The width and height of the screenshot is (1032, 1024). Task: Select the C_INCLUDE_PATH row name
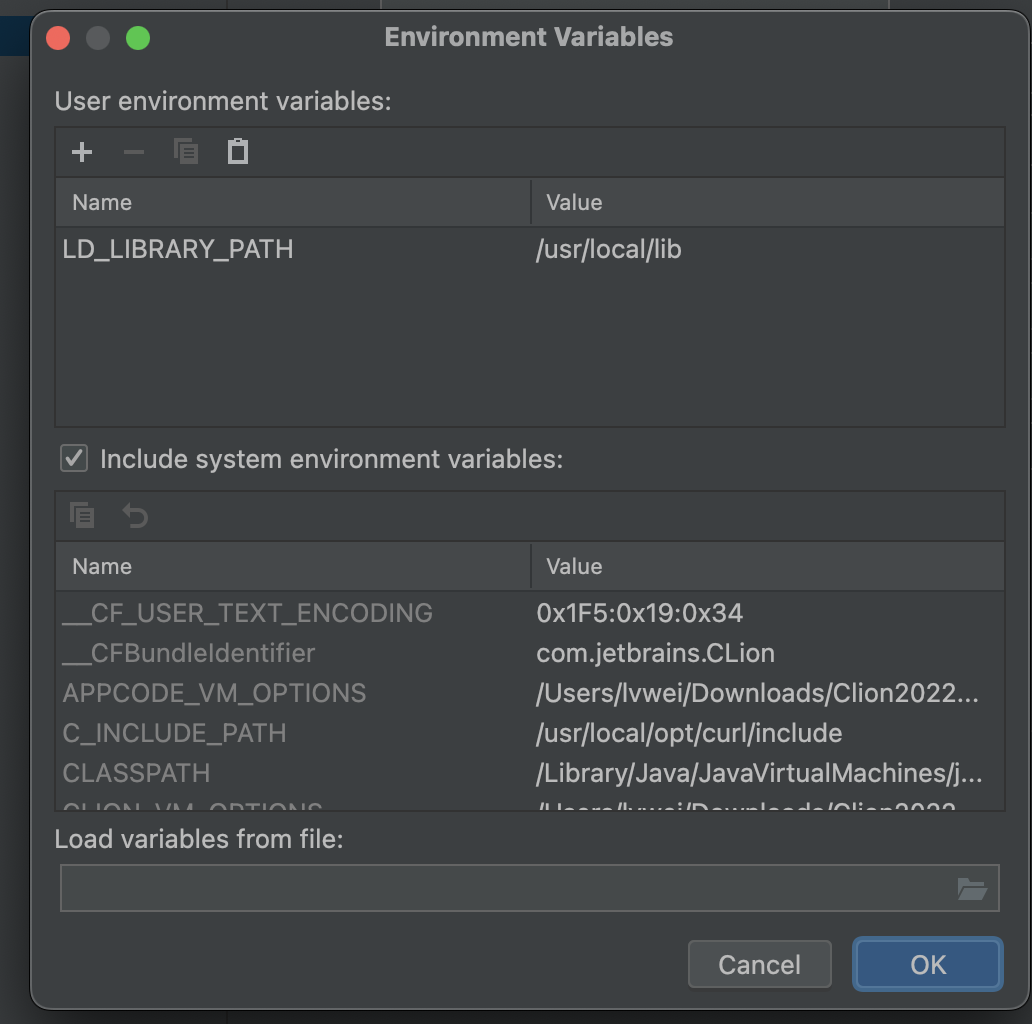(x=174, y=734)
